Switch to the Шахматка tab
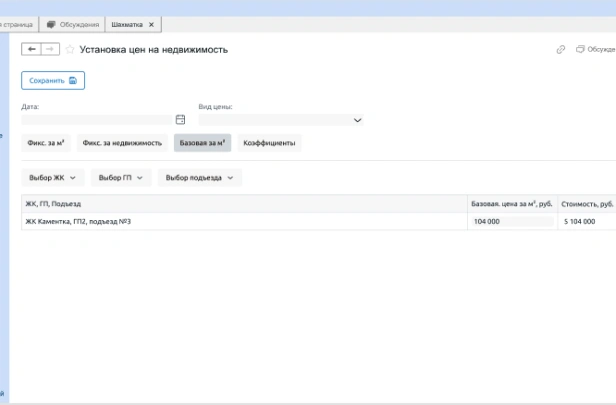 click(x=127, y=24)
